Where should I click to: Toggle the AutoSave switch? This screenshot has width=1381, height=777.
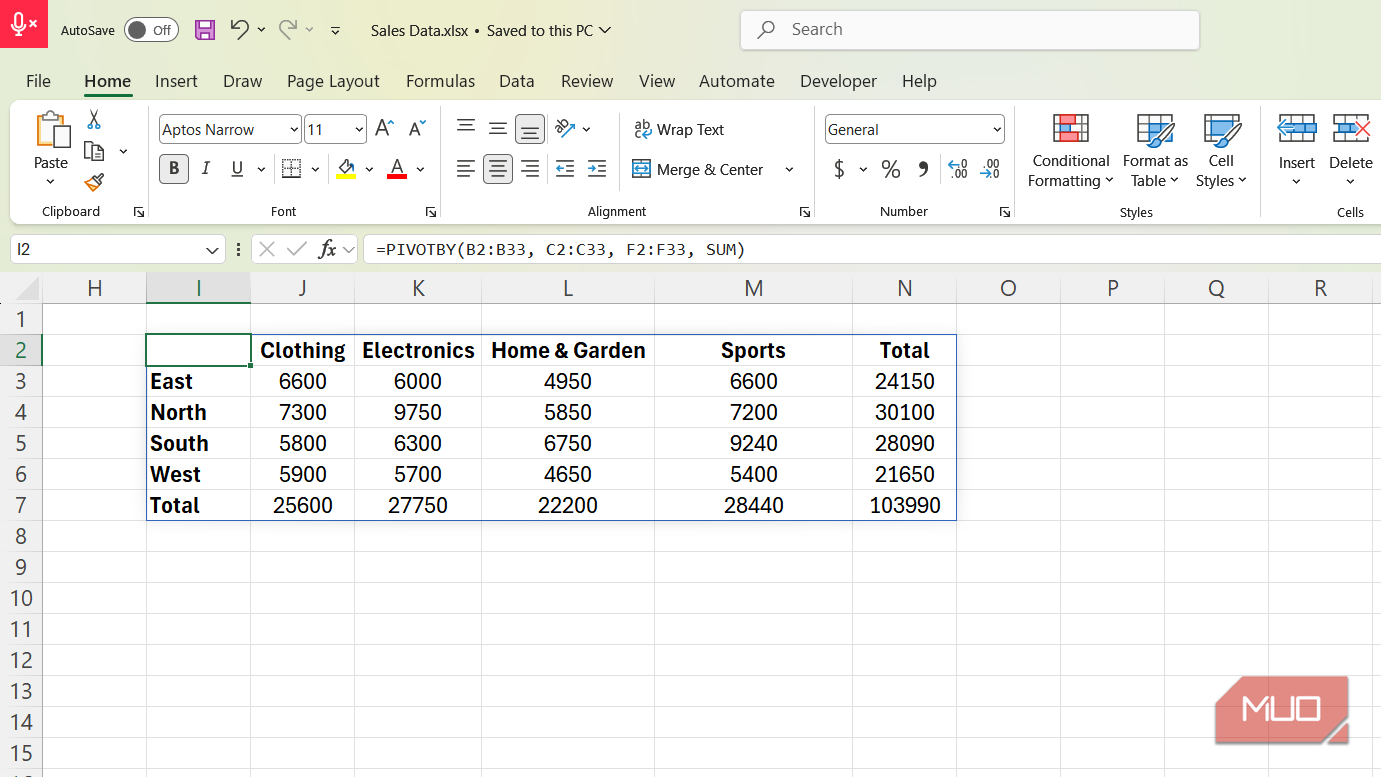[151, 30]
